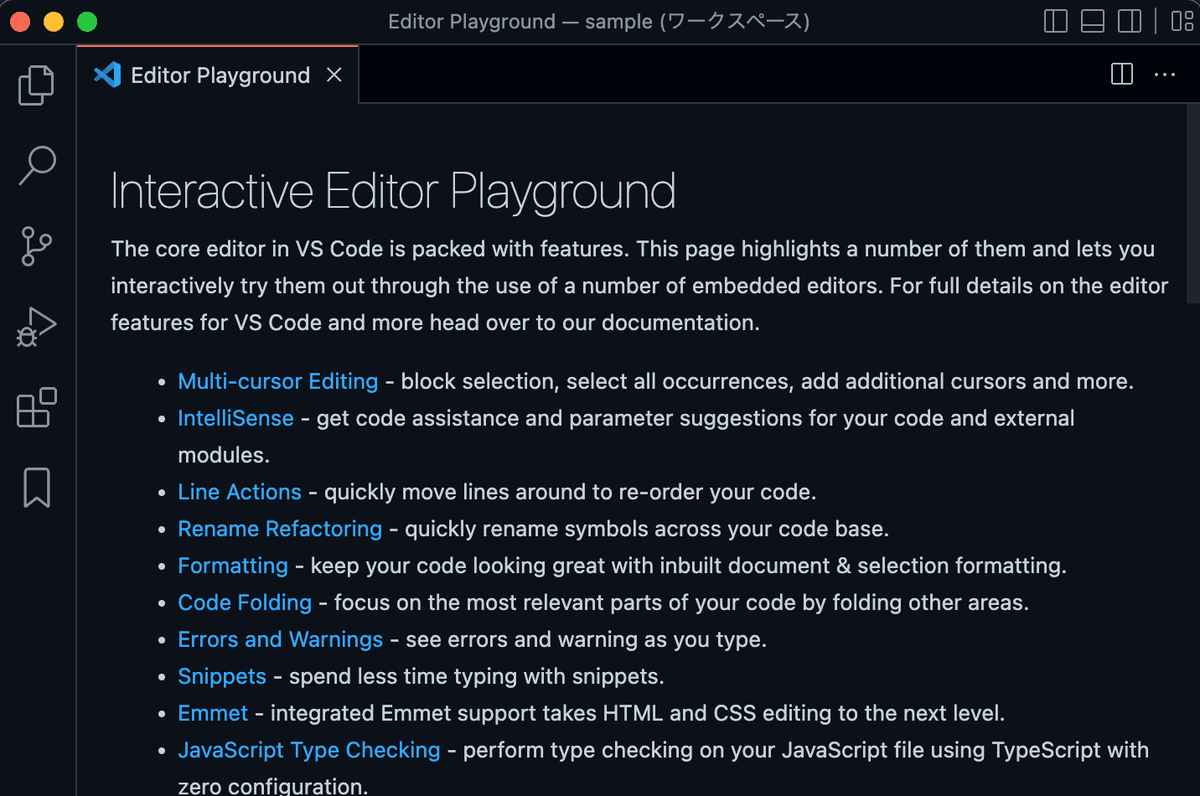Open the Source Control view

point(37,246)
